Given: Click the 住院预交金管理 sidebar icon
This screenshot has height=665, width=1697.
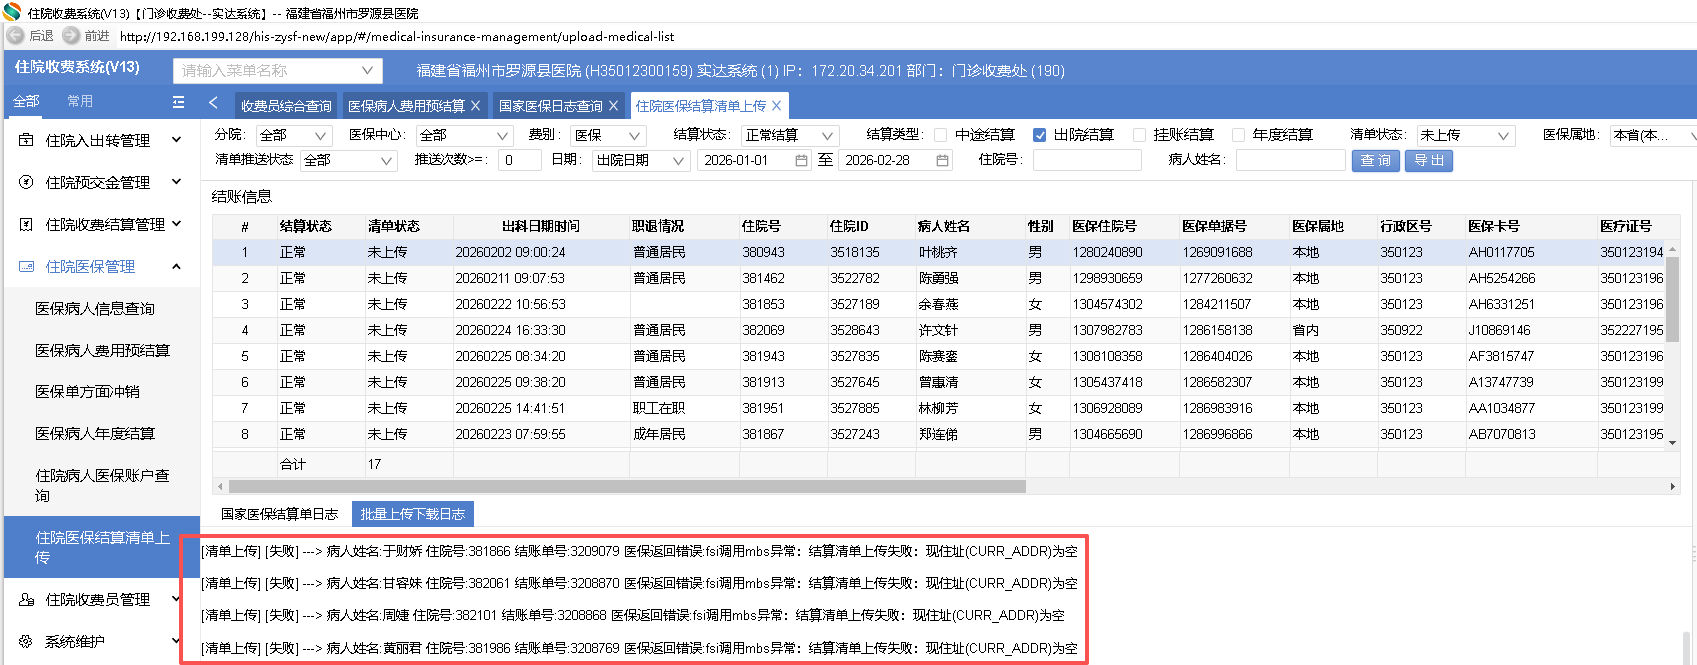Looking at the screenshot, I should click(x=26, y=182).
